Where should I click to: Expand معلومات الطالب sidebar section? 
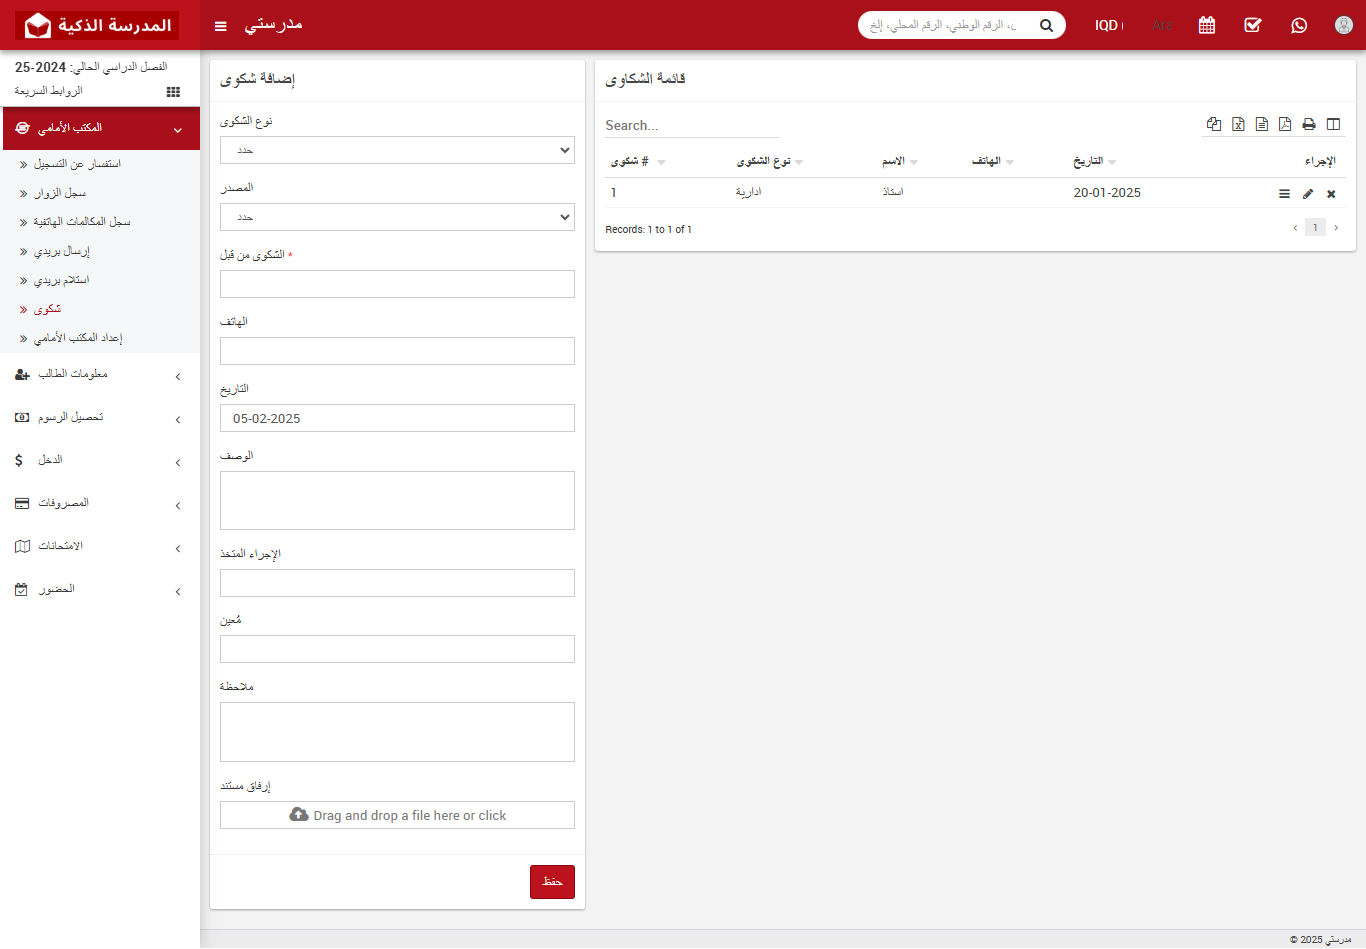pos(100,375)
